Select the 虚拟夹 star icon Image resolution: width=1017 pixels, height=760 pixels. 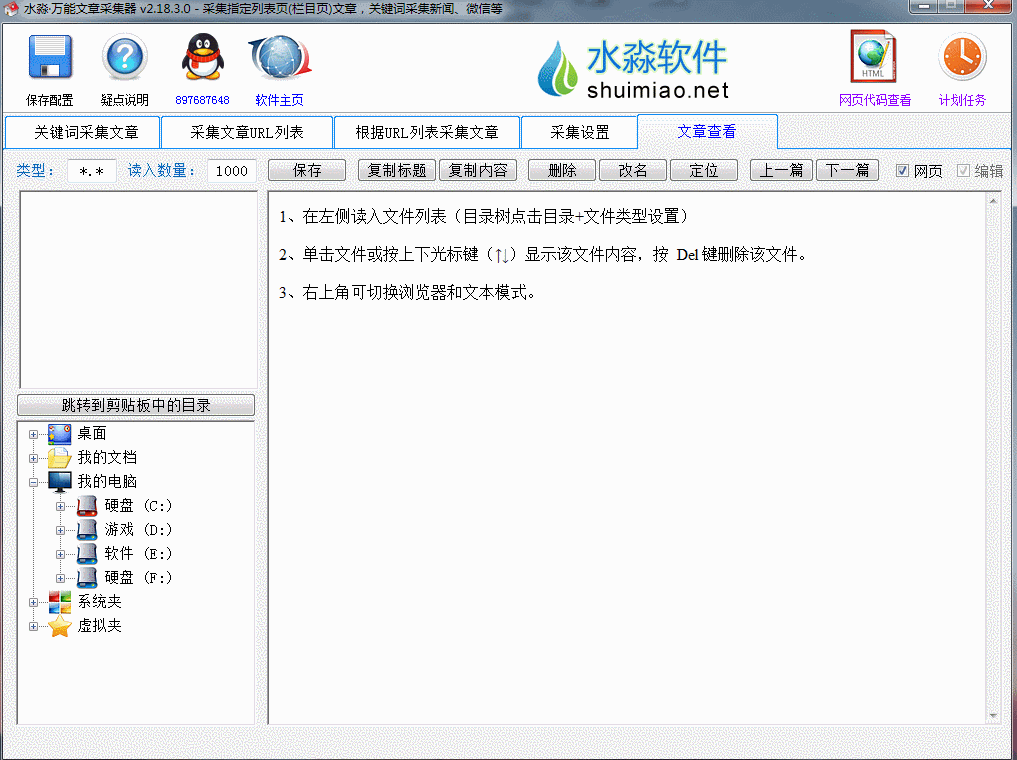click(60, 626)
